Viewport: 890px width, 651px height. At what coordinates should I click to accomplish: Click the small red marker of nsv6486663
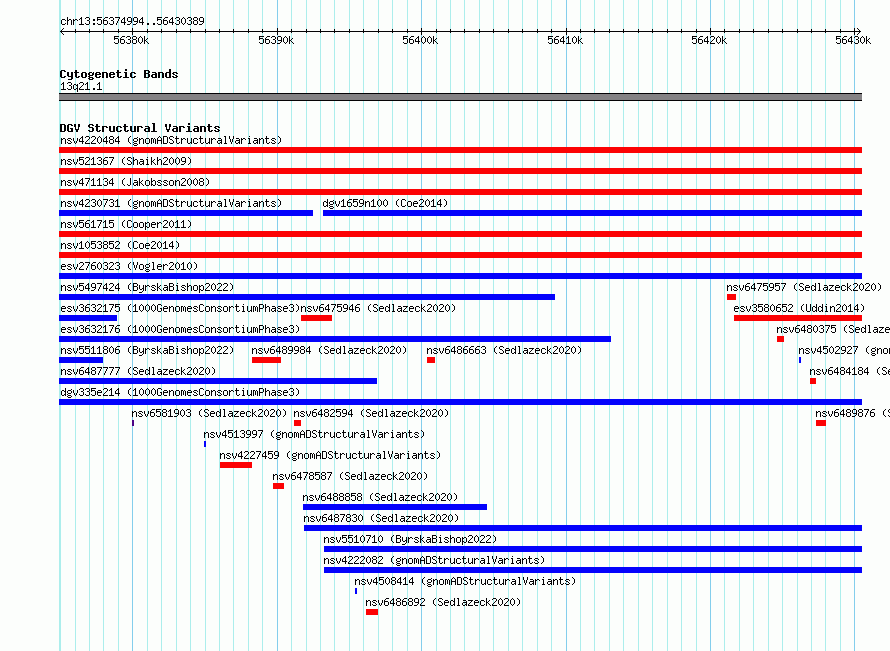(431, 360)
